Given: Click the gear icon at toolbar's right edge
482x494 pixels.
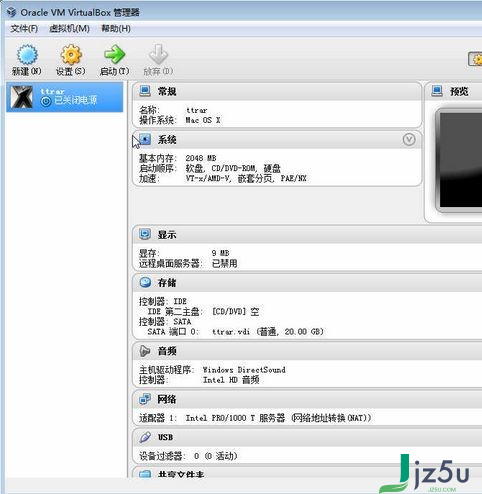Looking at the screenshot, I should point(475,59).
